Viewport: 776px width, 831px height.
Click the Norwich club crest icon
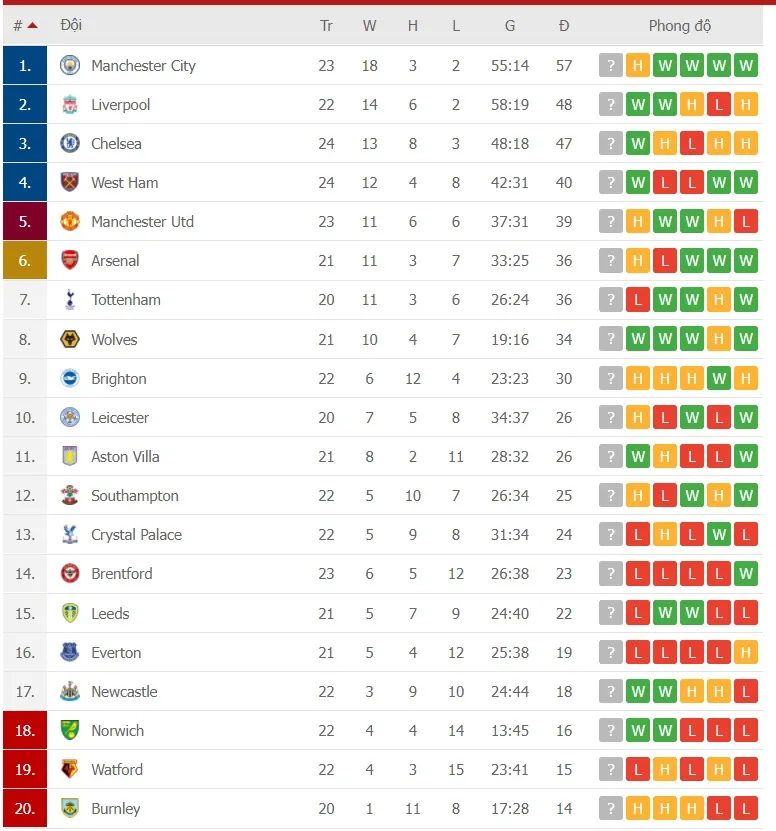tap(69, 731)
